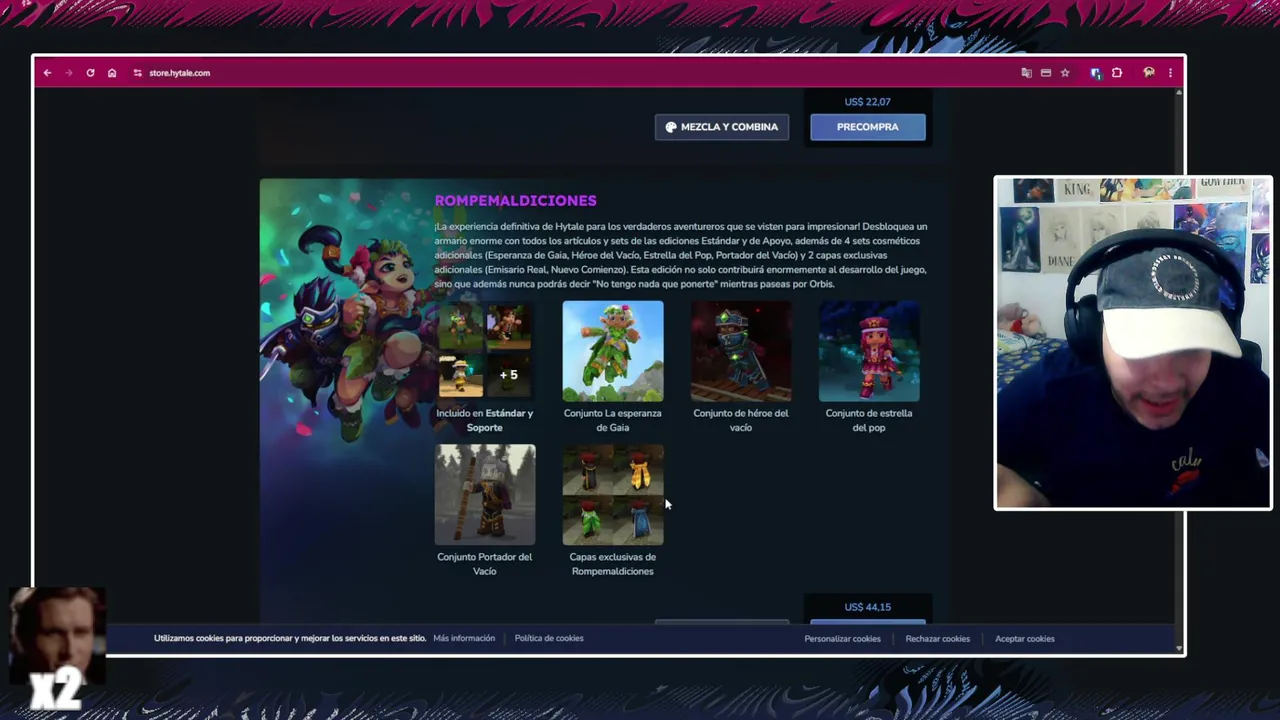The image size is (1280, 720).
Task: View the Capas exclusivas de Rompemaldiciones image
Action: [x=613, y=495]
